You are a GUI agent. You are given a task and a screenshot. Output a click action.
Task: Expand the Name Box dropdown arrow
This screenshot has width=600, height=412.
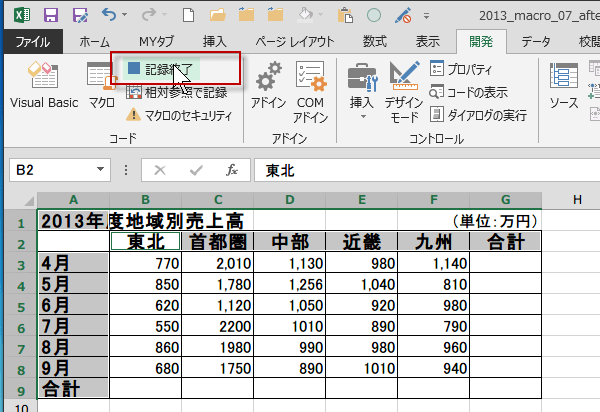(100, 170)
